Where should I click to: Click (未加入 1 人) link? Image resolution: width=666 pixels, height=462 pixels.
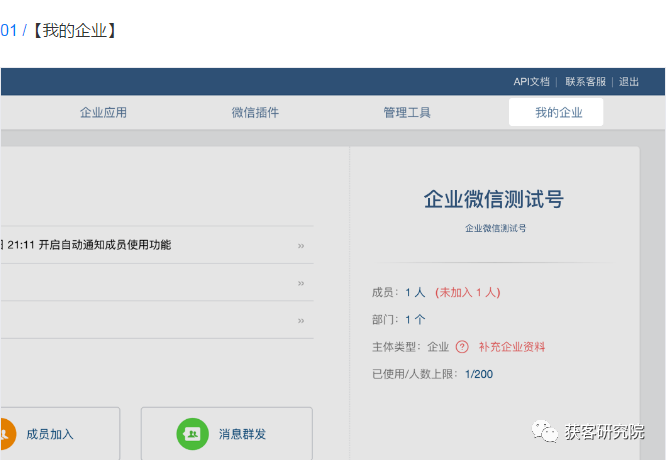468,293
